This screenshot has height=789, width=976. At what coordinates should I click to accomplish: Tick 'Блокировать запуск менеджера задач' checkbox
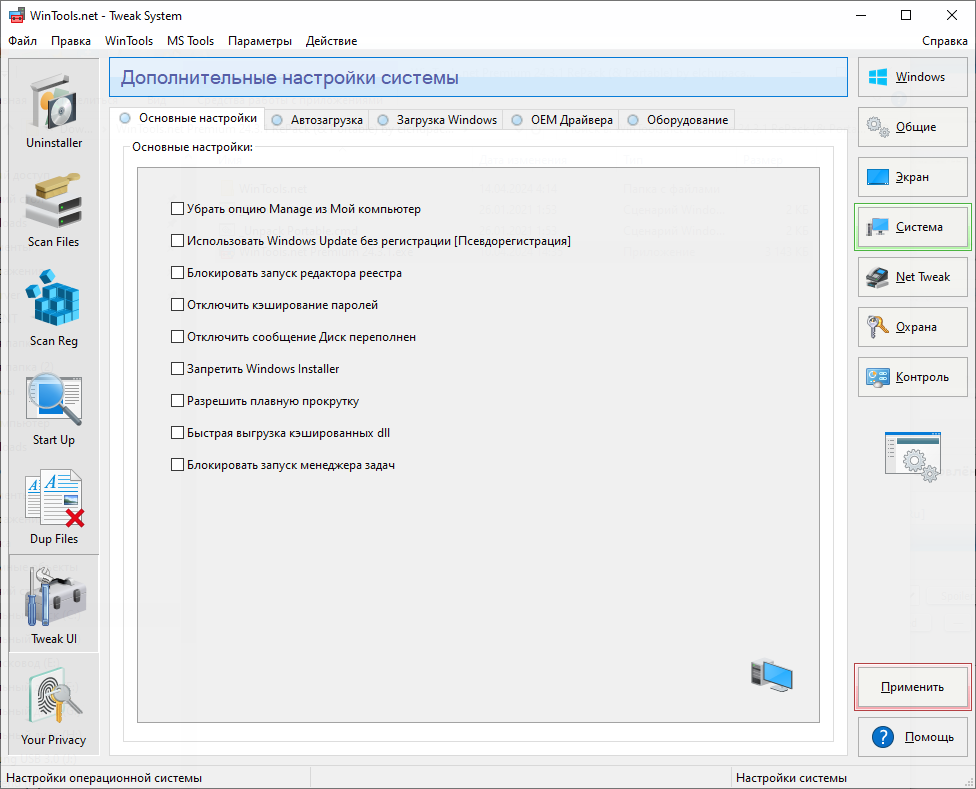pos(177,465)
